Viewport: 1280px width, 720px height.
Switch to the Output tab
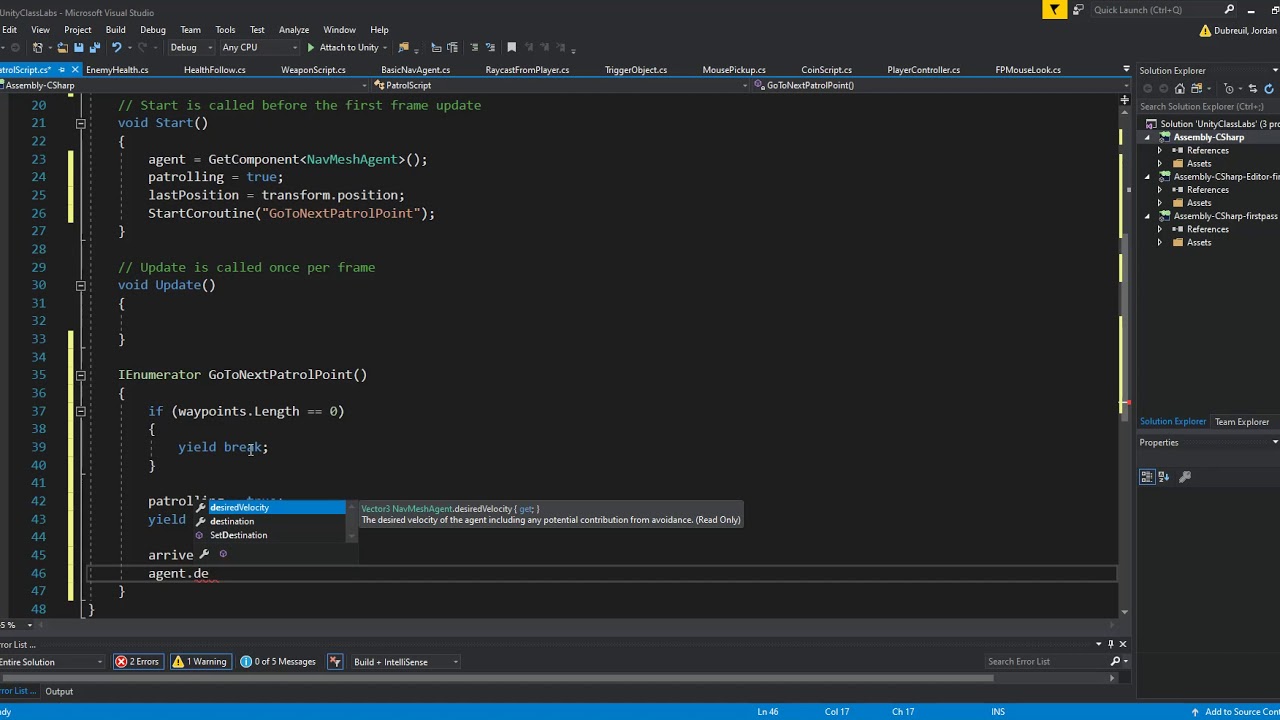(x=59, y=692)
